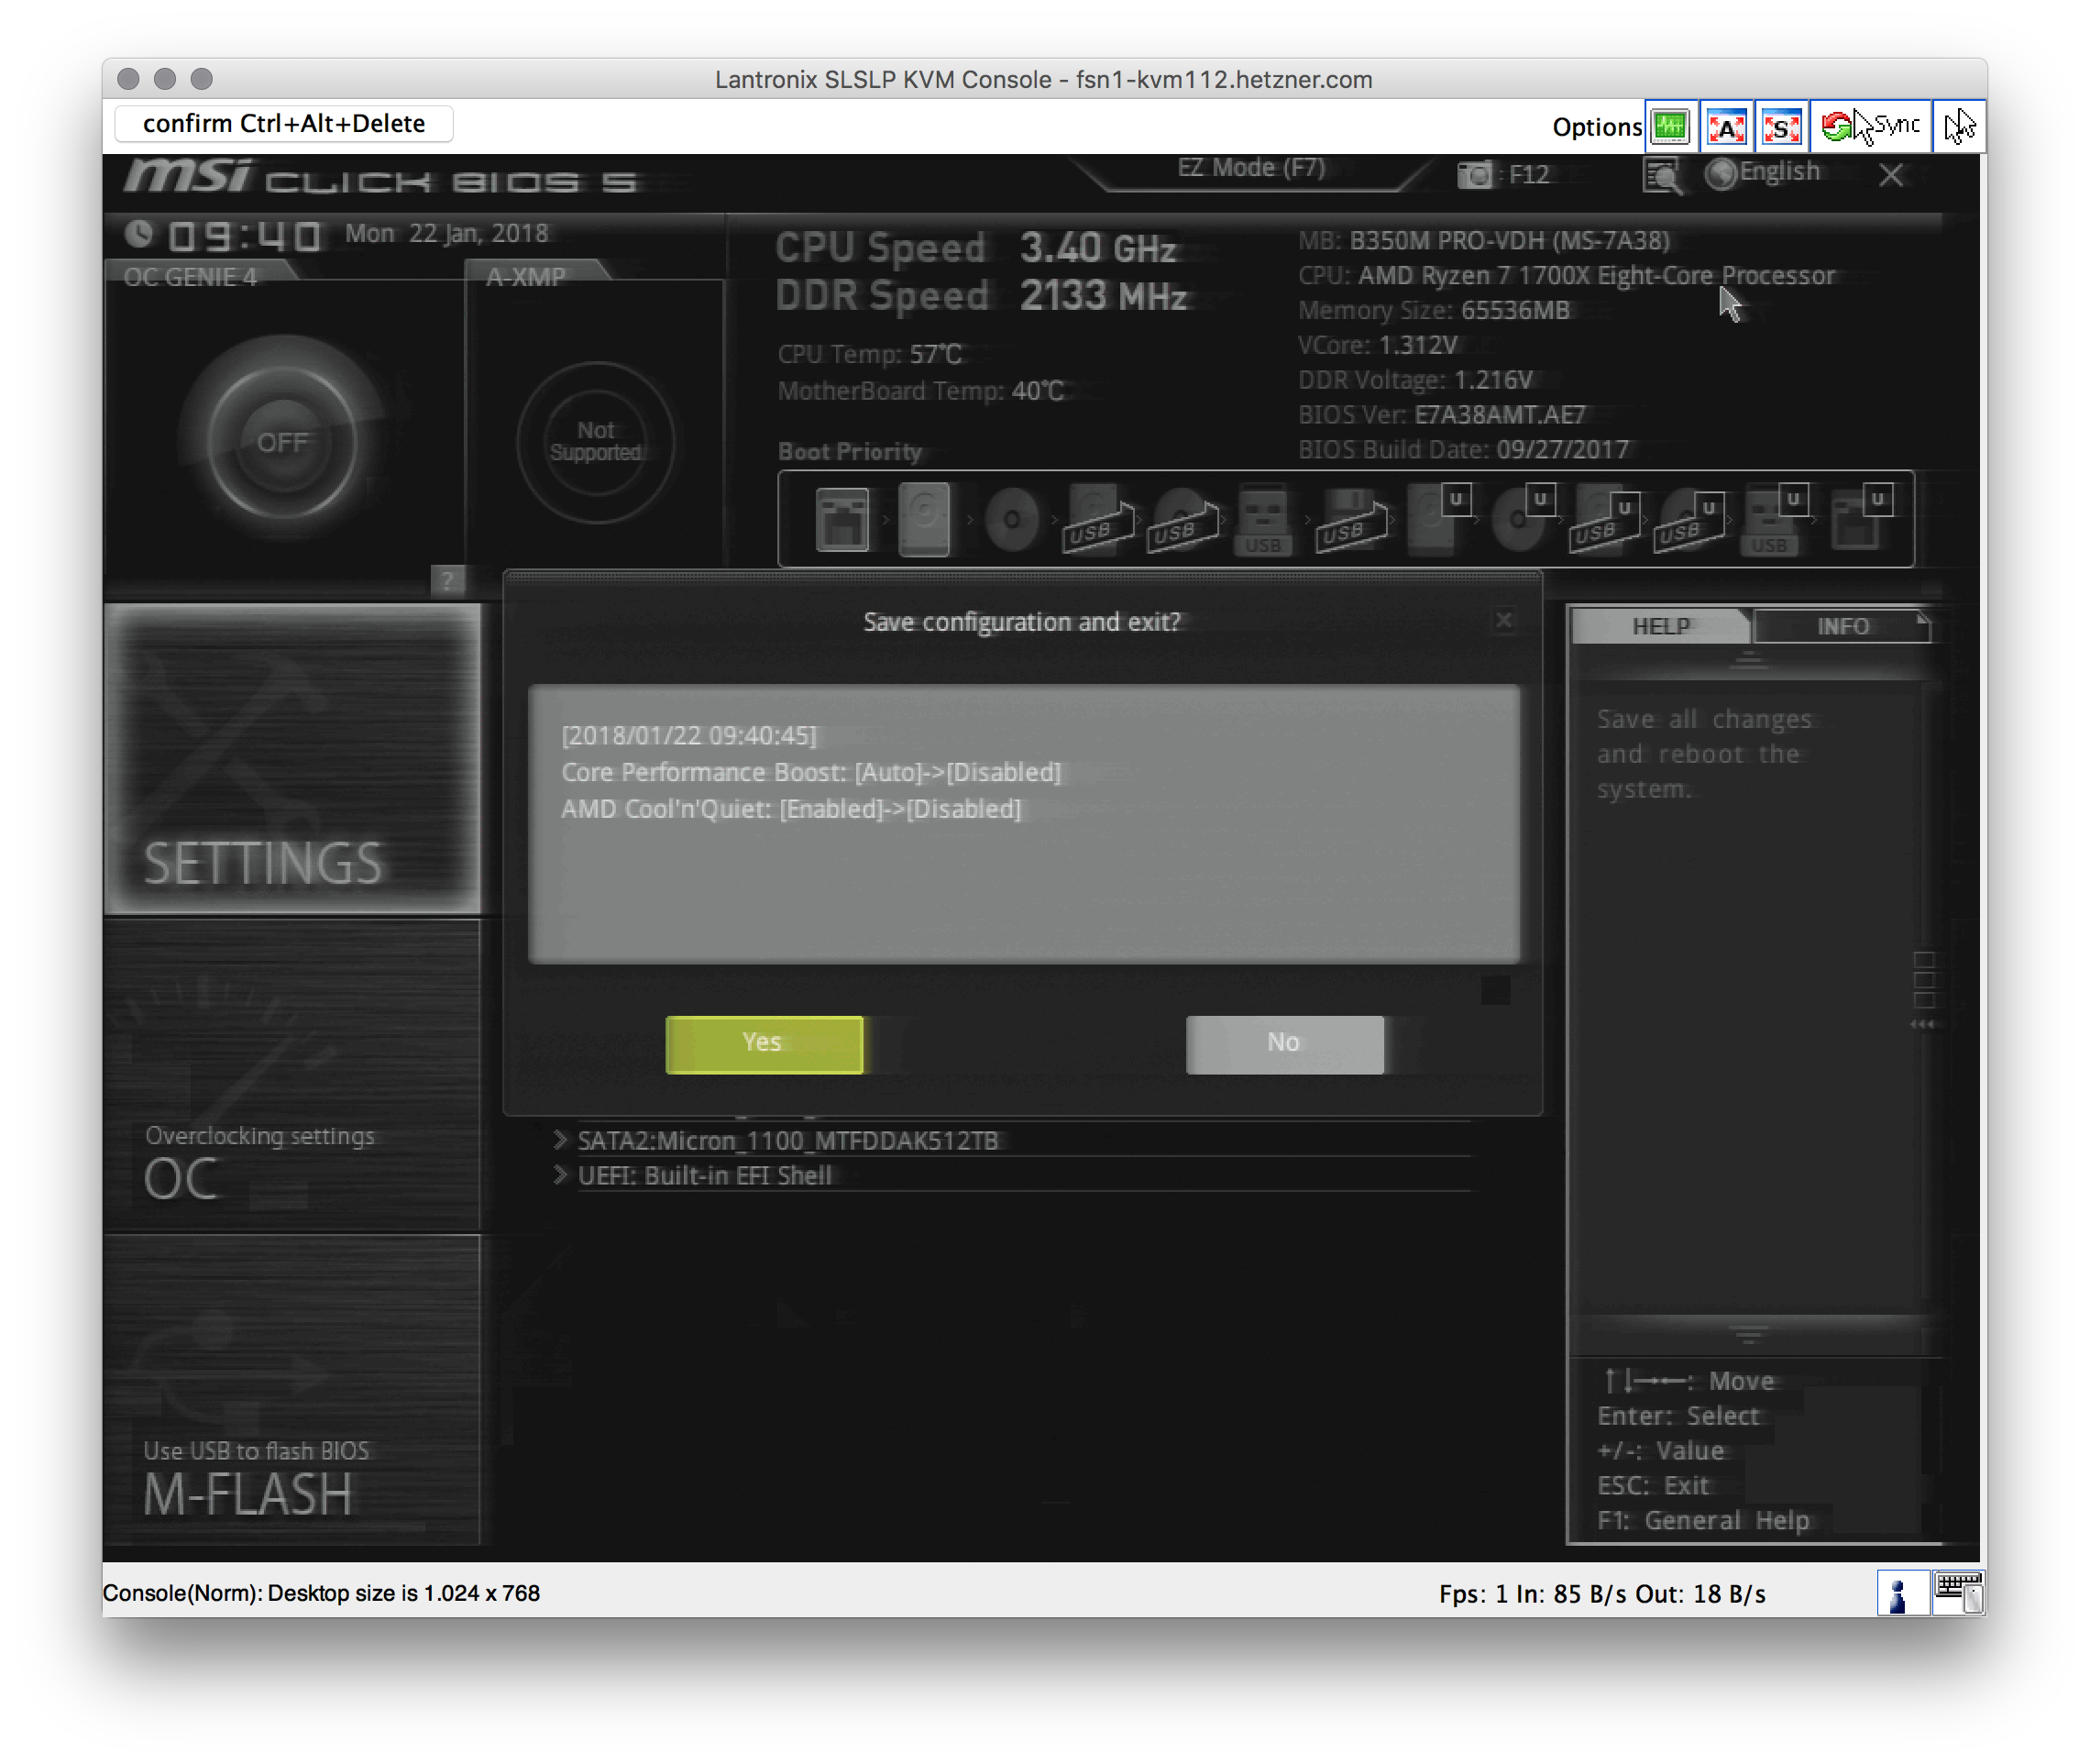Close the Save configuration dialog with X
Viewport: 2090px width, 1764px height.
(1503, 620)
